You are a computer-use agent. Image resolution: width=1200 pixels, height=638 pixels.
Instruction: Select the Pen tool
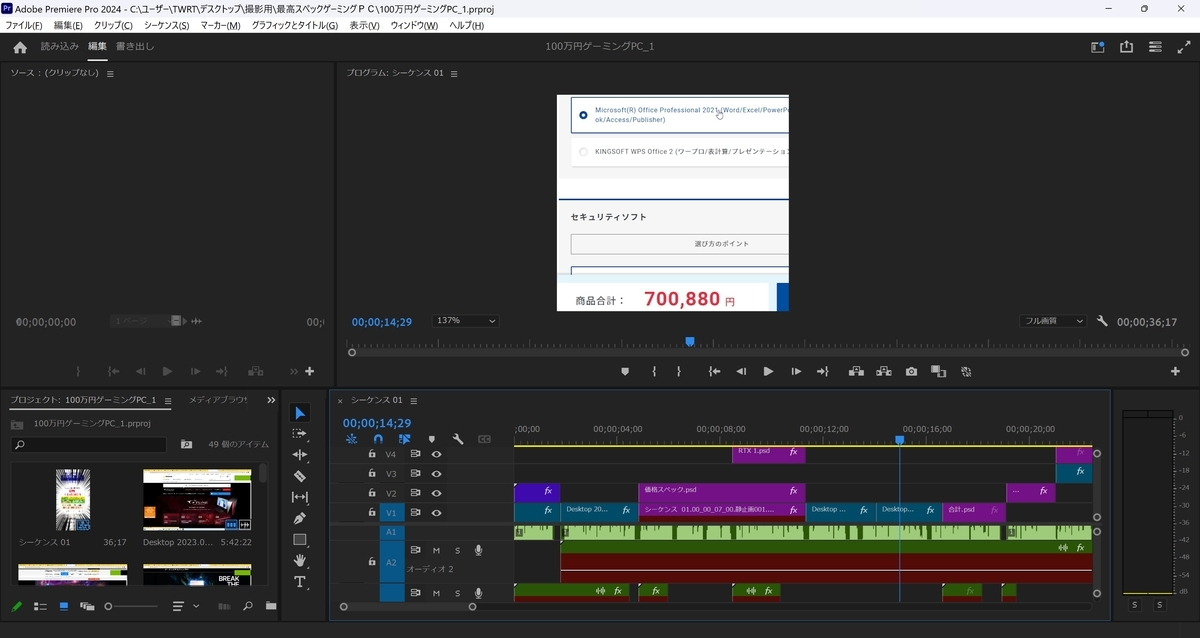(300, 518)
